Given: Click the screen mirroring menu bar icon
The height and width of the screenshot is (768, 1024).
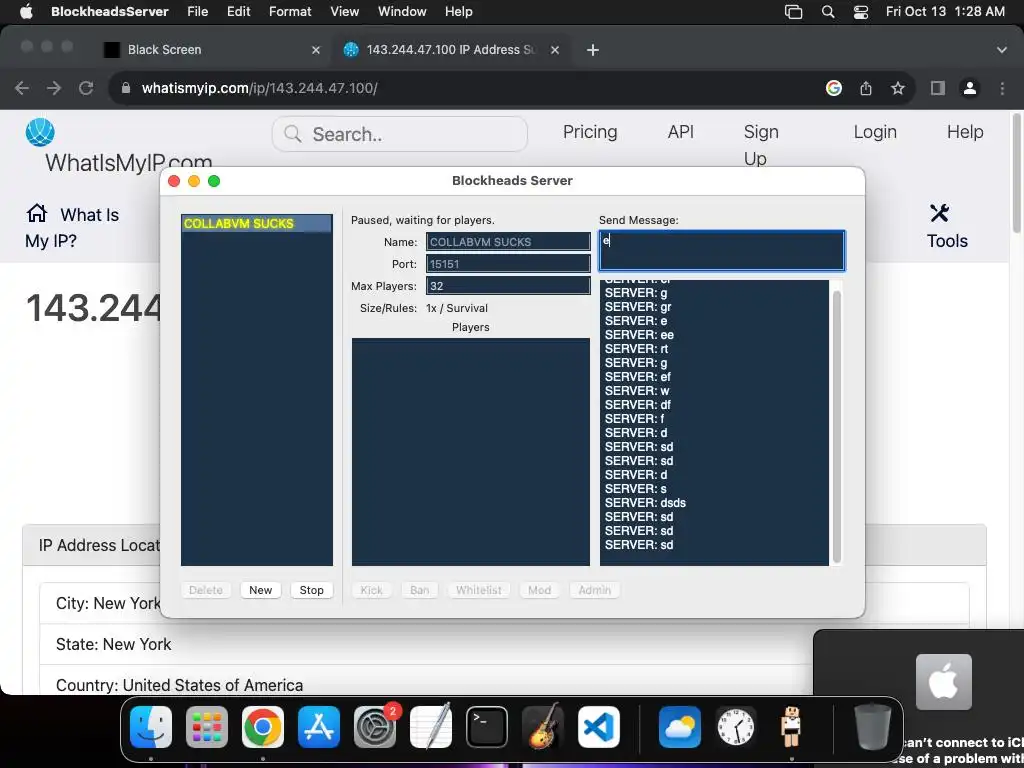Looking at the screenshot, I should pos(793,12).
